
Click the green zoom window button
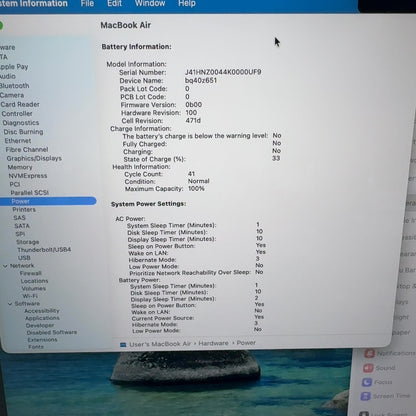(1, 26)
